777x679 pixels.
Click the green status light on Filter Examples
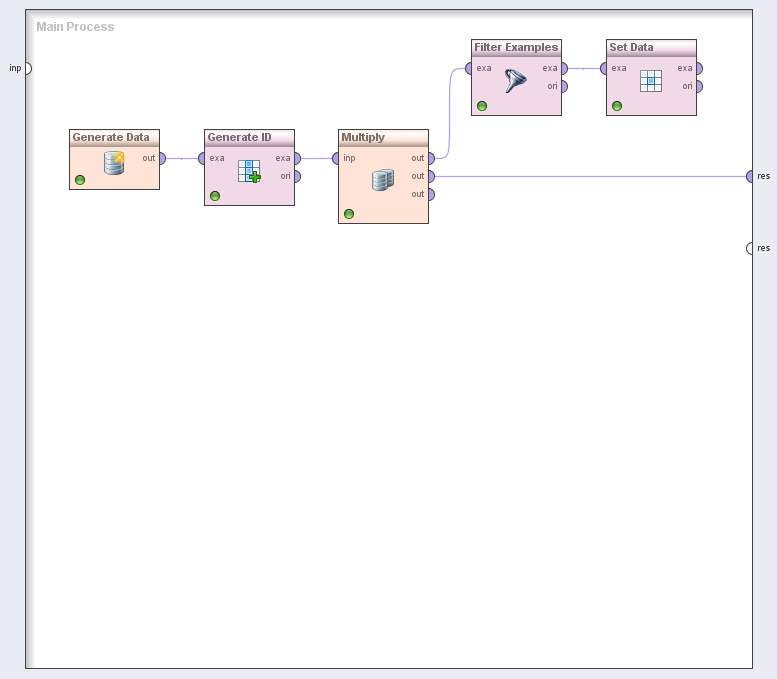pos(482,106)
